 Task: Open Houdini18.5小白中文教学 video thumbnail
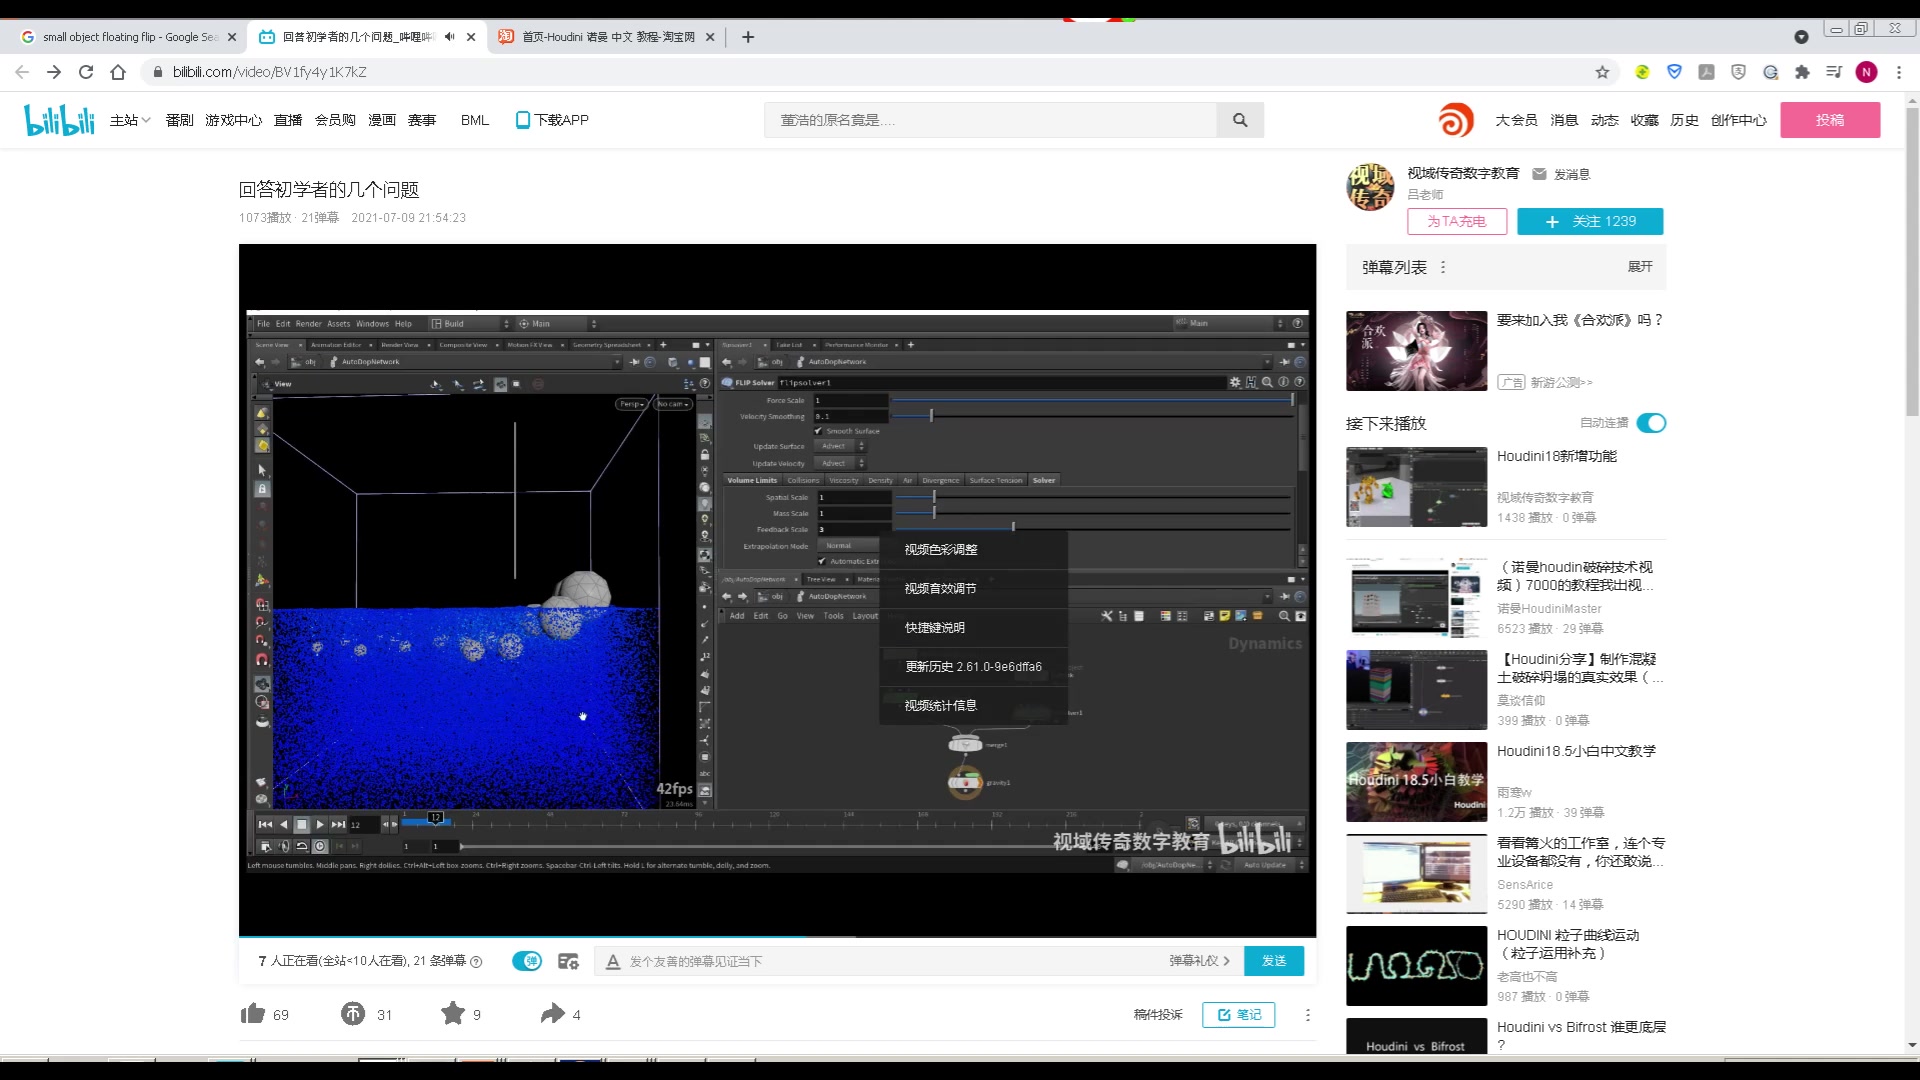(1416, 782)
